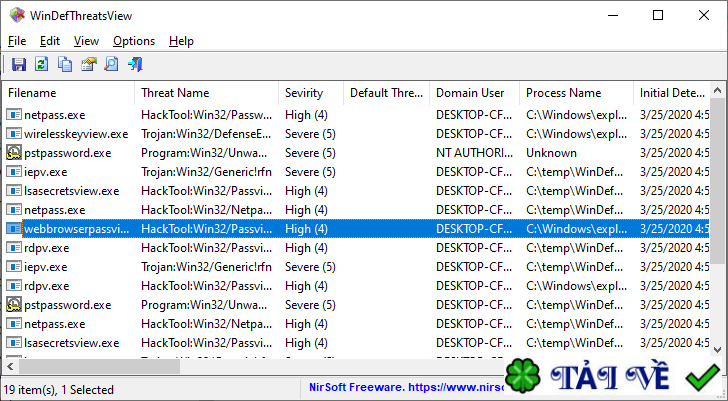Click DESKTOP-CF... in the webbrowserpassvi... row
Screen dimensions: 728x401
[x=474, y=229]
